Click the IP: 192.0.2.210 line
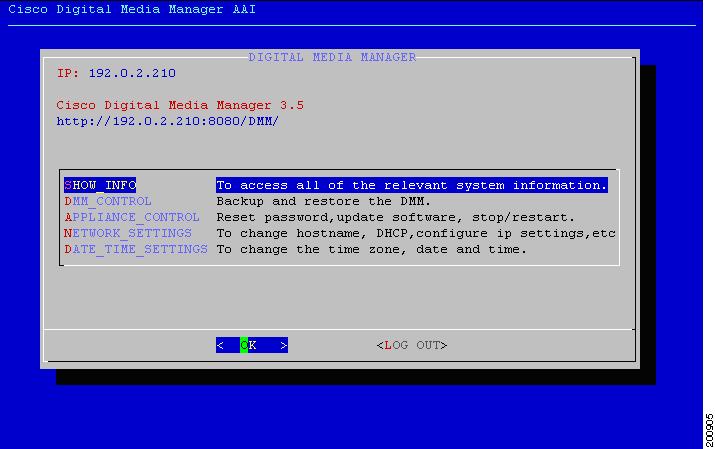Screen dimensions: 715x449 (x=116, y=73)
